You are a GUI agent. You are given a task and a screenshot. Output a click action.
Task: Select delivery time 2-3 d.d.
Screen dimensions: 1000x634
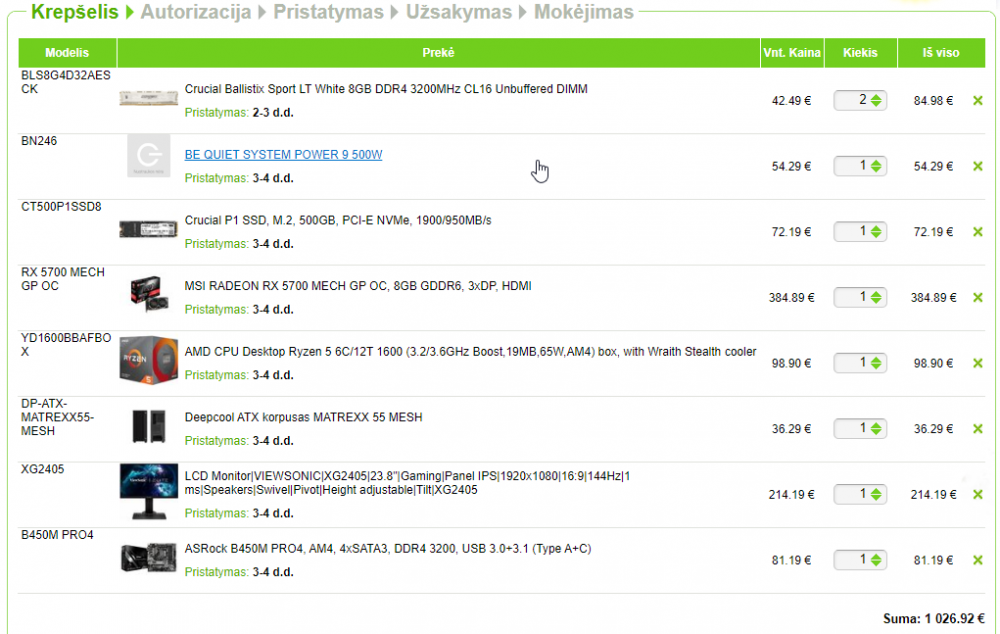pyautogui.click(x=273, y=113)
